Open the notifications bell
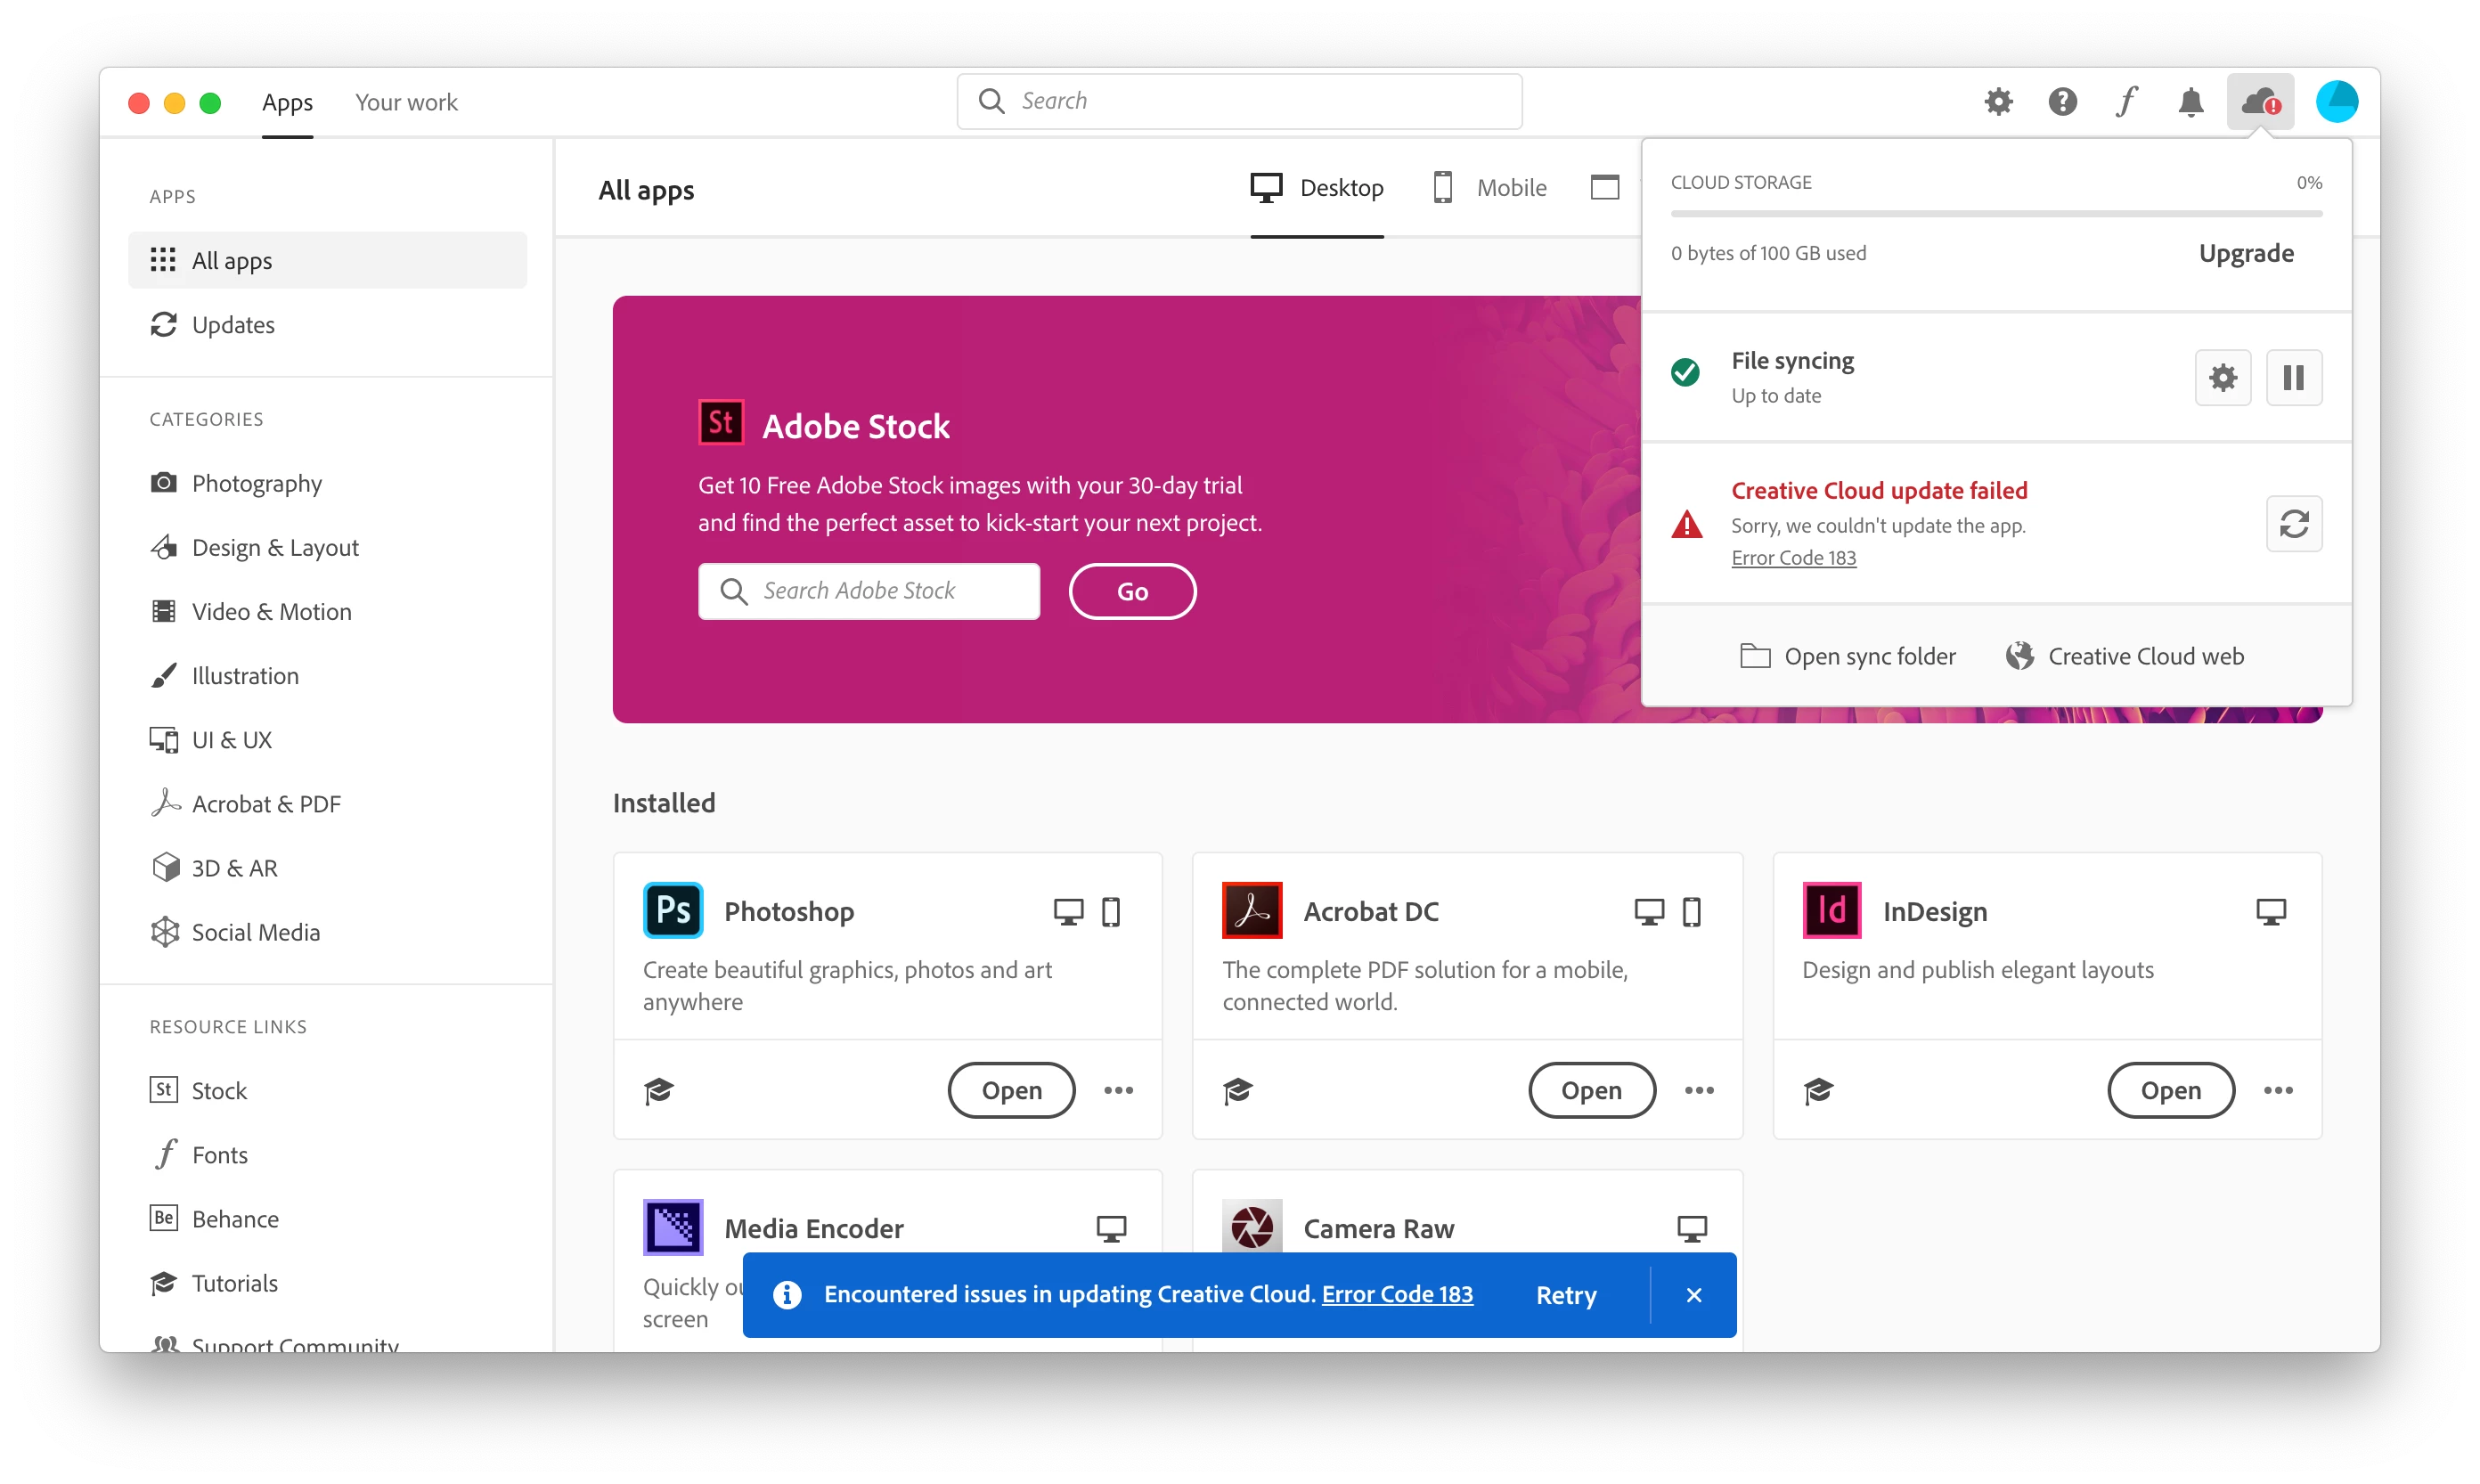Viewport: 2480px width, 1484px height. pyautogui.click(x=2190, y=102)
